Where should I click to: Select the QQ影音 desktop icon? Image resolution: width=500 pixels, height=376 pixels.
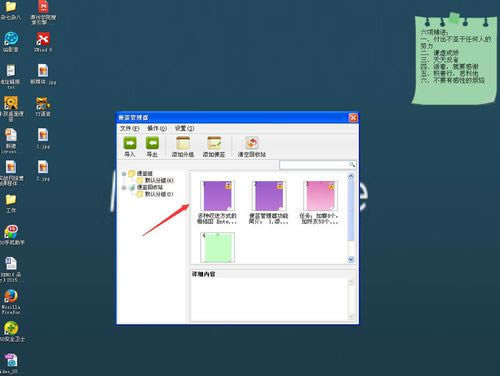click(11, 39)
